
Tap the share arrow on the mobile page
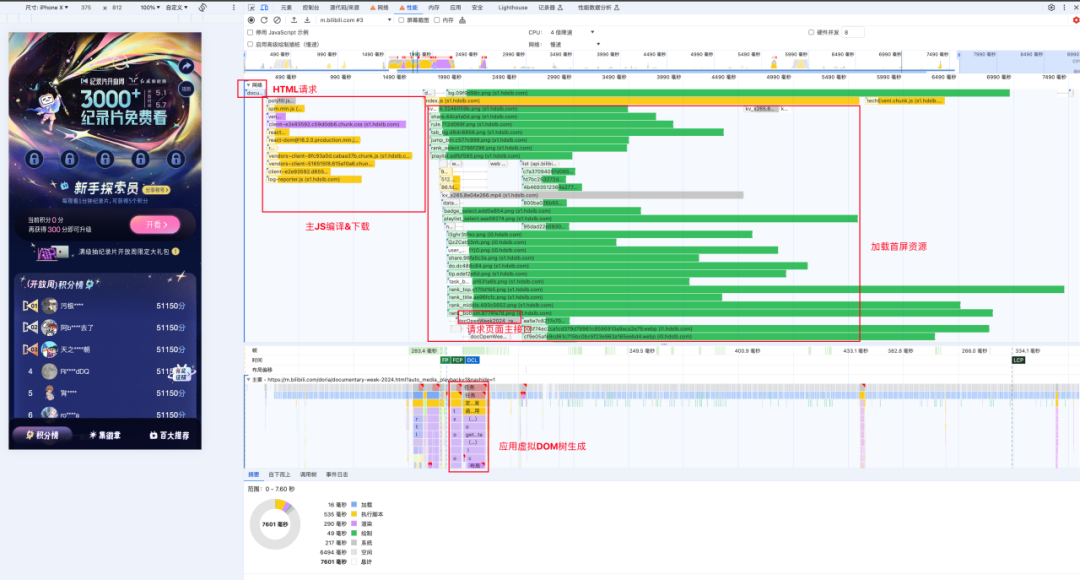[186, 66]
